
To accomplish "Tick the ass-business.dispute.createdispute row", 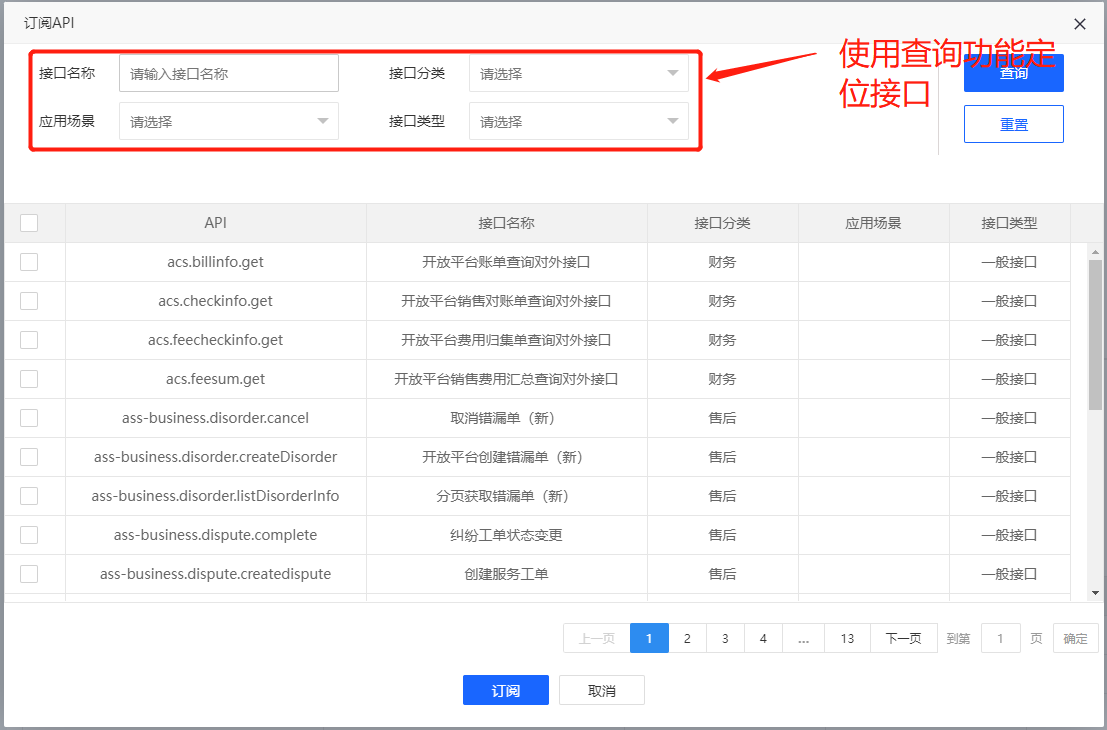I will (29, 573).
